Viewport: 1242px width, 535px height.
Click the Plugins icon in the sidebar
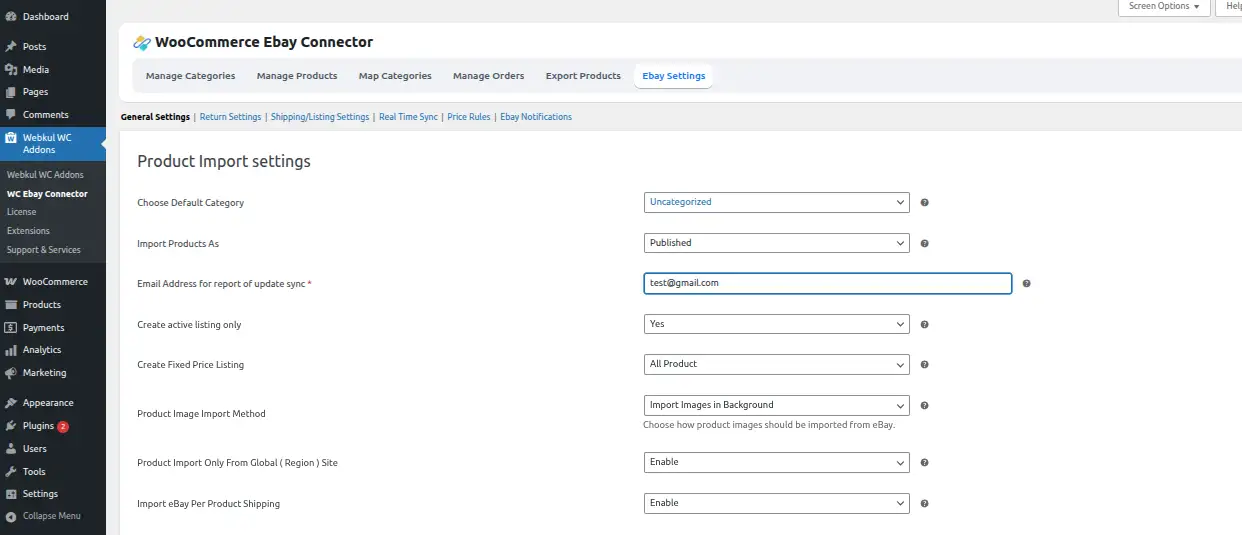[x=11, y=426]
